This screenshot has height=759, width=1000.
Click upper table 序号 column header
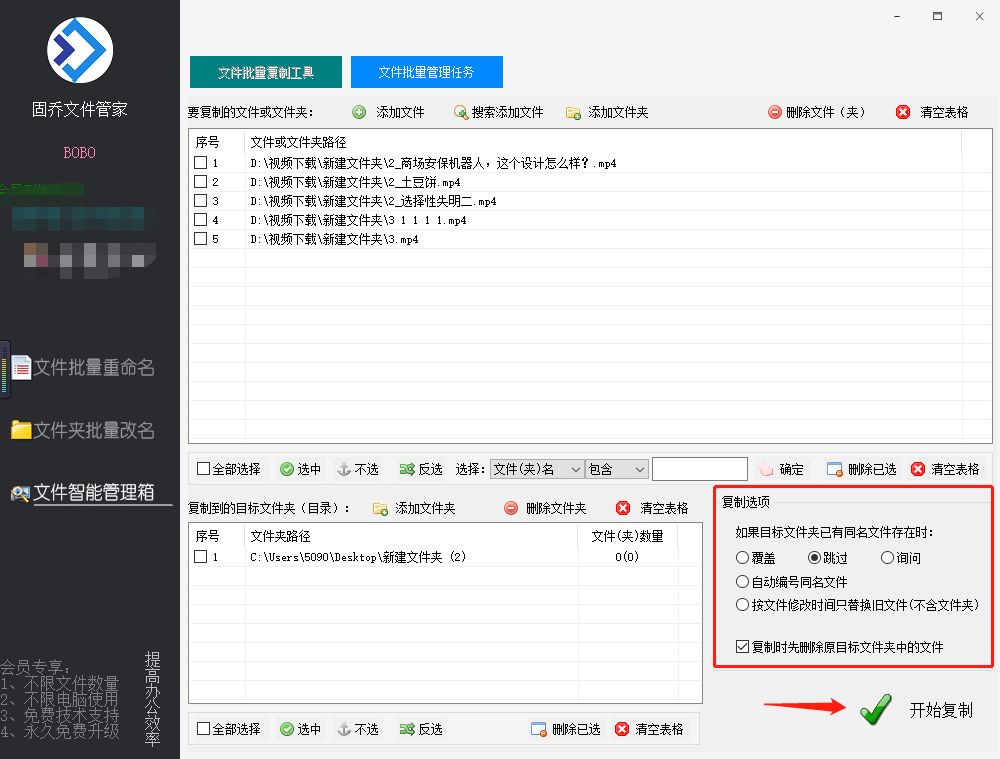tap(207, 142)
